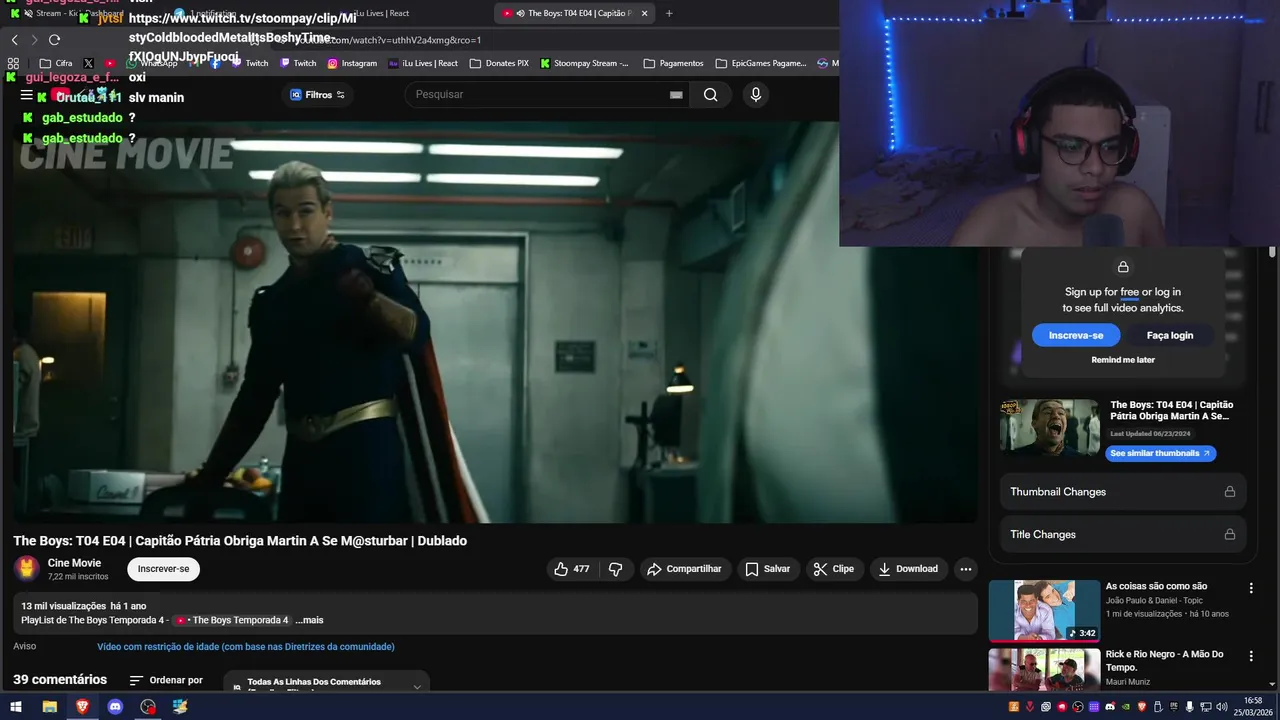Save video to playlist with Salvar
1280x720 pixels.
coord(768,569)
